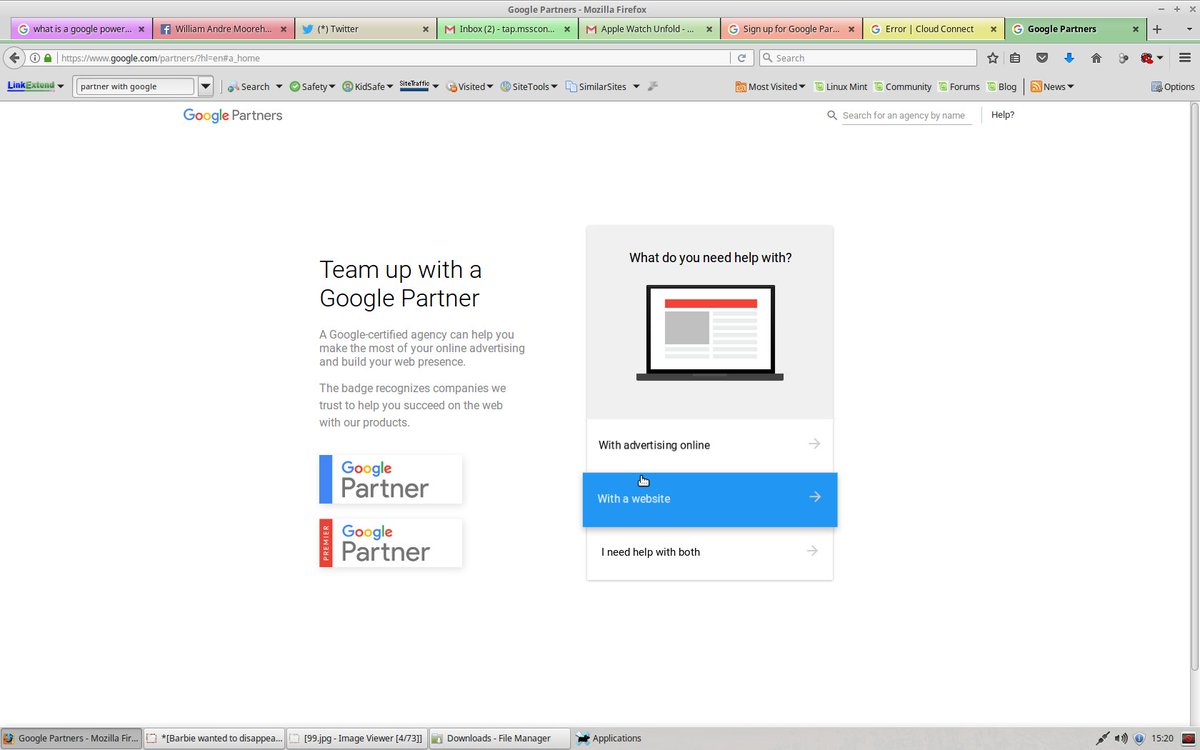Open the downloads arrow icon
This screenshot has width=1200, height=750.
click(x=1068, y=58)
